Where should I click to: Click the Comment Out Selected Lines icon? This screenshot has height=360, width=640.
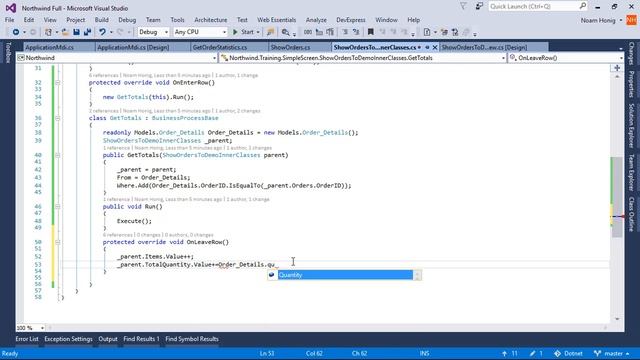tap(345, 32)
